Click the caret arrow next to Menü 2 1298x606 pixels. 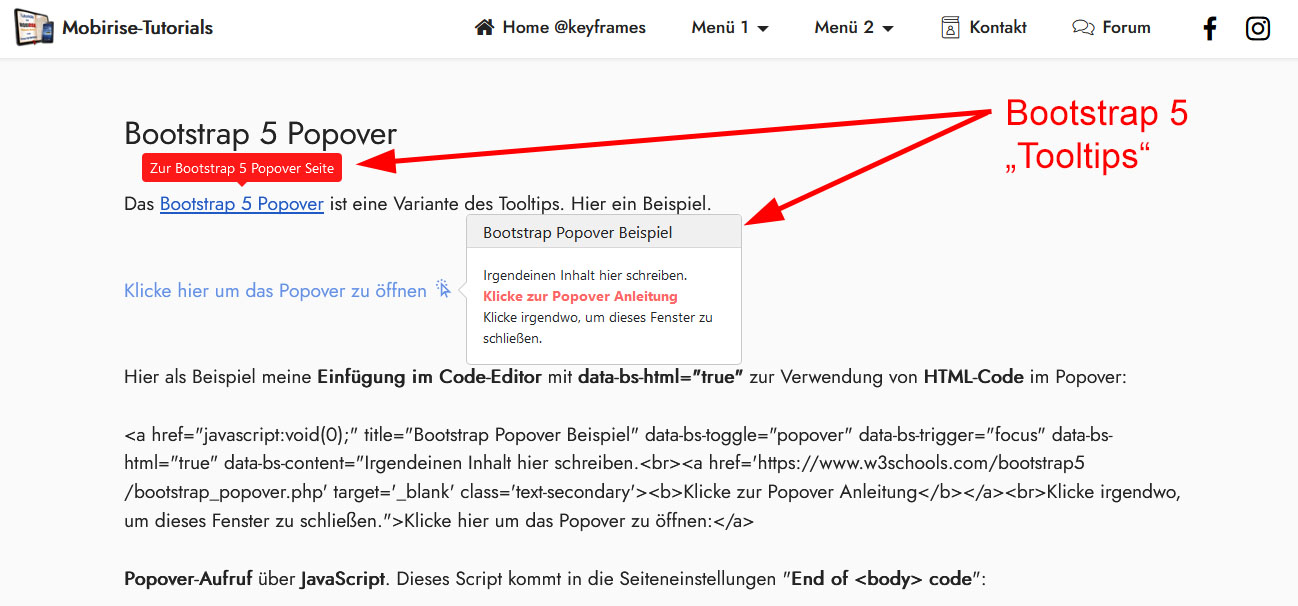tap(888, 29)
